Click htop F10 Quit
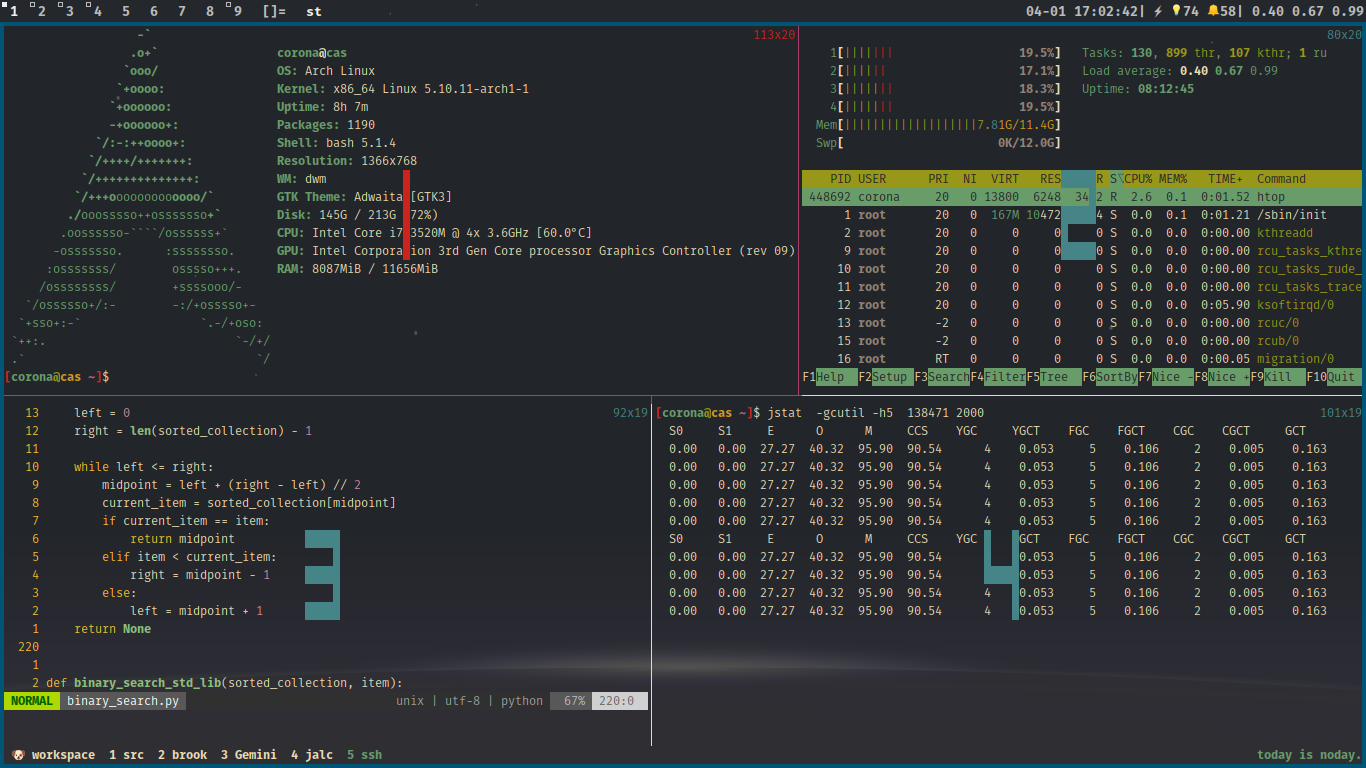The width and height of the screenshot is (1366, 768). (x=1333, y=377)
